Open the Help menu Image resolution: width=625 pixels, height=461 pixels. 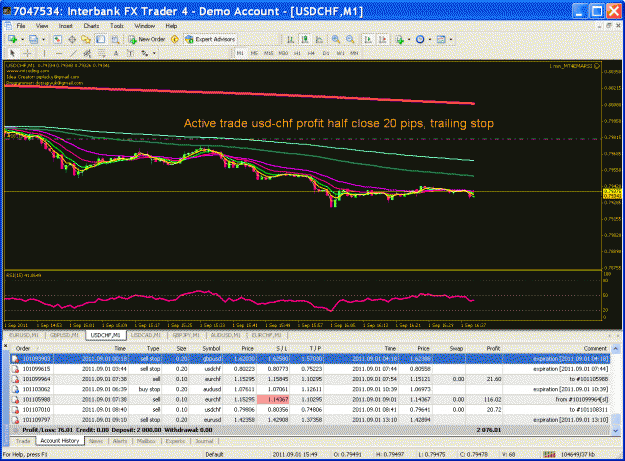coord(171,26)
